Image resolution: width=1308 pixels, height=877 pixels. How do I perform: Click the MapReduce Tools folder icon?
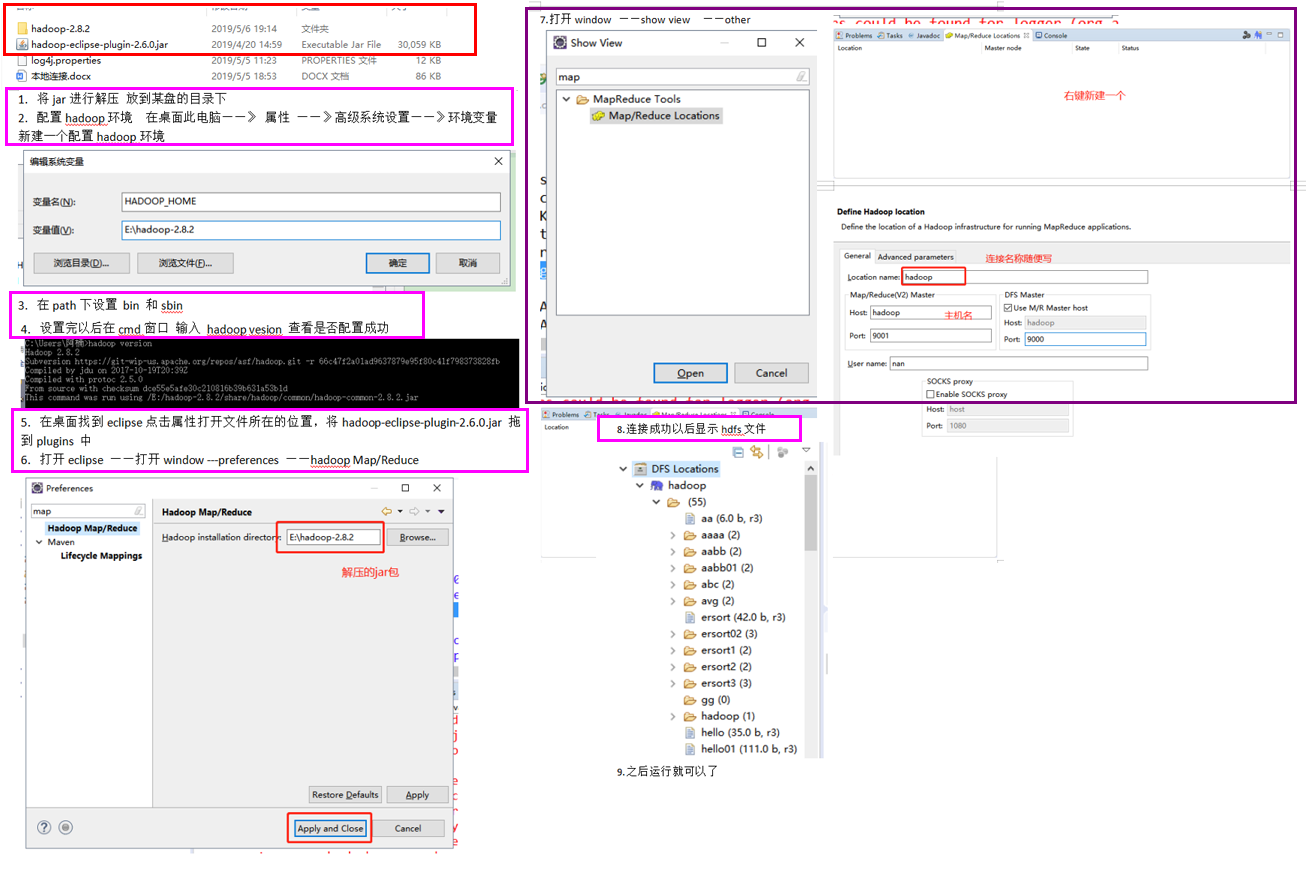tap(583, 99)
